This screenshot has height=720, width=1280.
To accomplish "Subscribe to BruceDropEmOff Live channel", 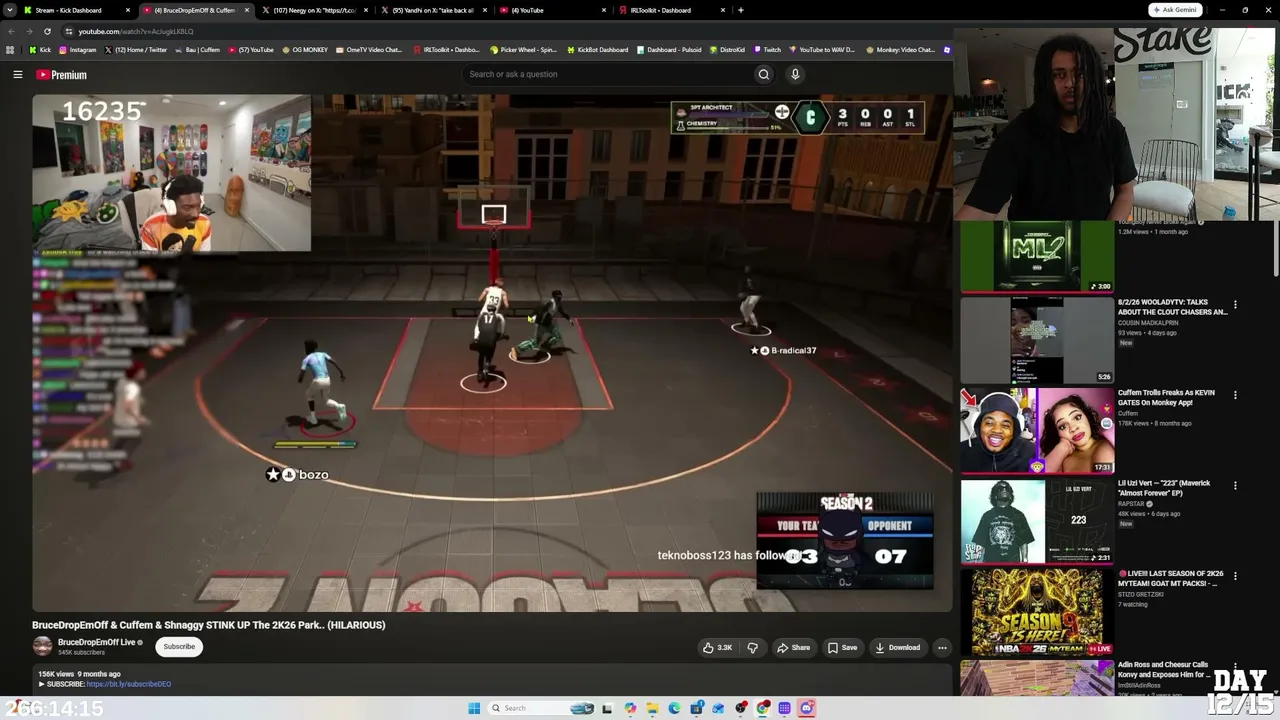I will pyautogui.click(x=180, y=647).
